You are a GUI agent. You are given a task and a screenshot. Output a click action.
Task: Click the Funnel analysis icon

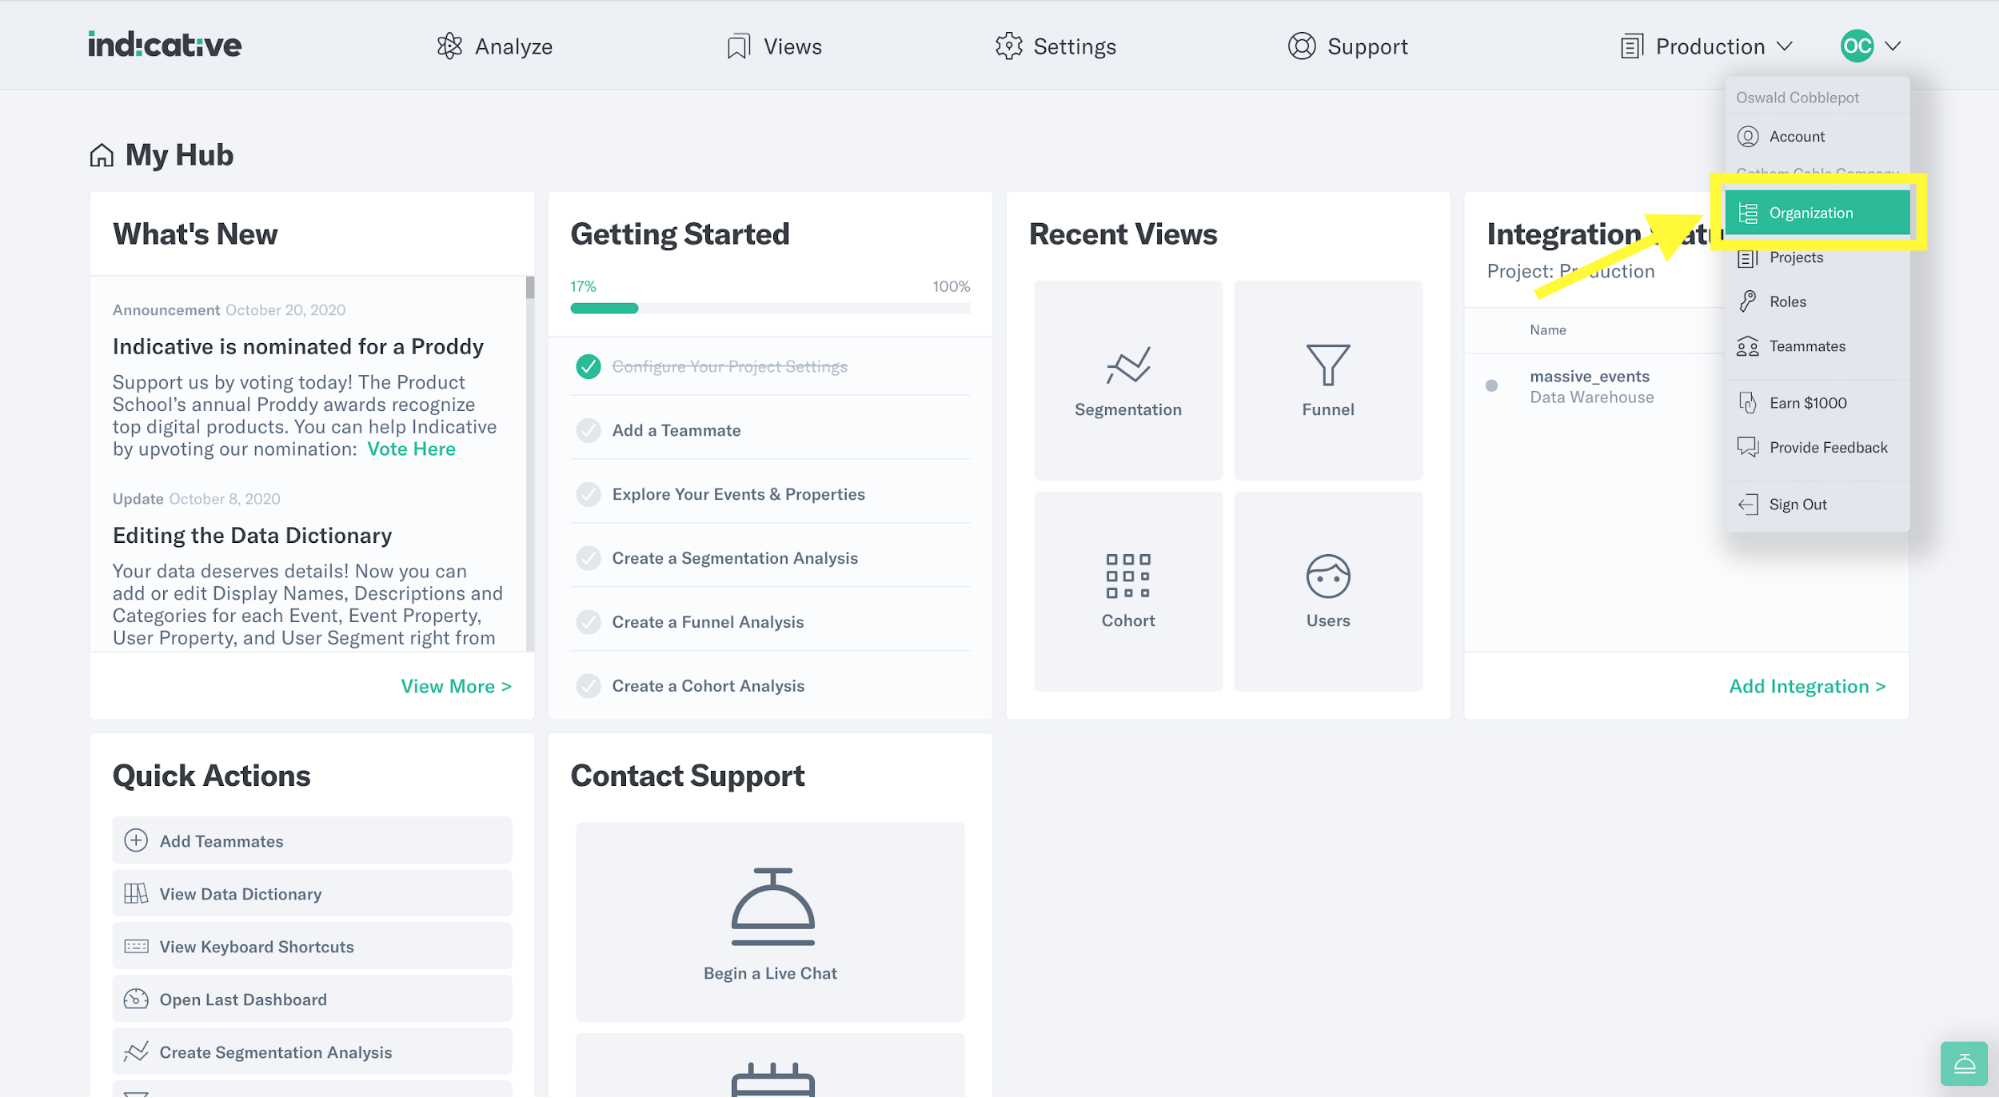click(x=1327, y=364)
